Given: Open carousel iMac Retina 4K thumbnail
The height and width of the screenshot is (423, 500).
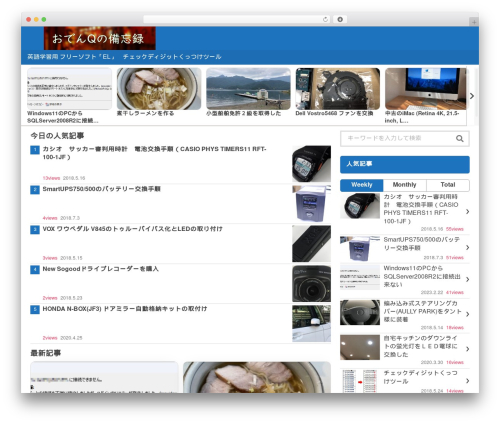Looking at the screenshot, I should (x=426, y=89).
